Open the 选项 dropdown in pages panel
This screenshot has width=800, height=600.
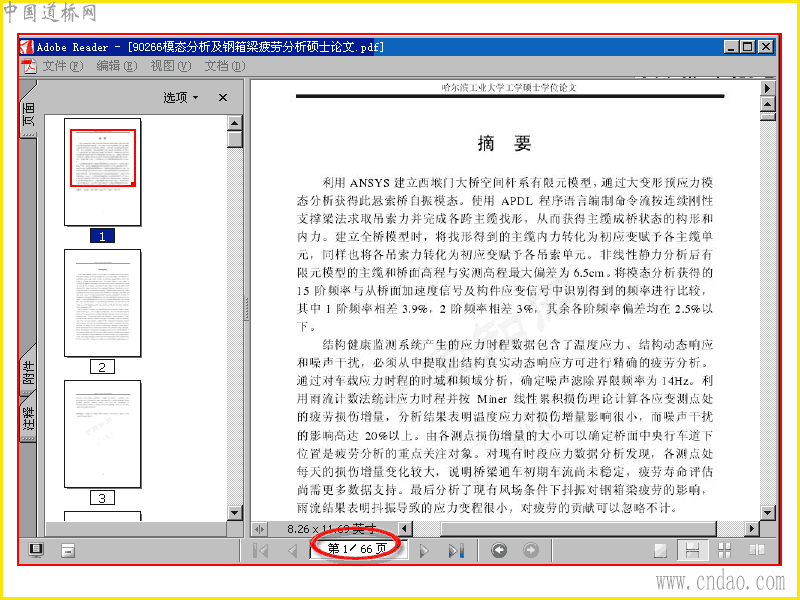click(181, 97)
